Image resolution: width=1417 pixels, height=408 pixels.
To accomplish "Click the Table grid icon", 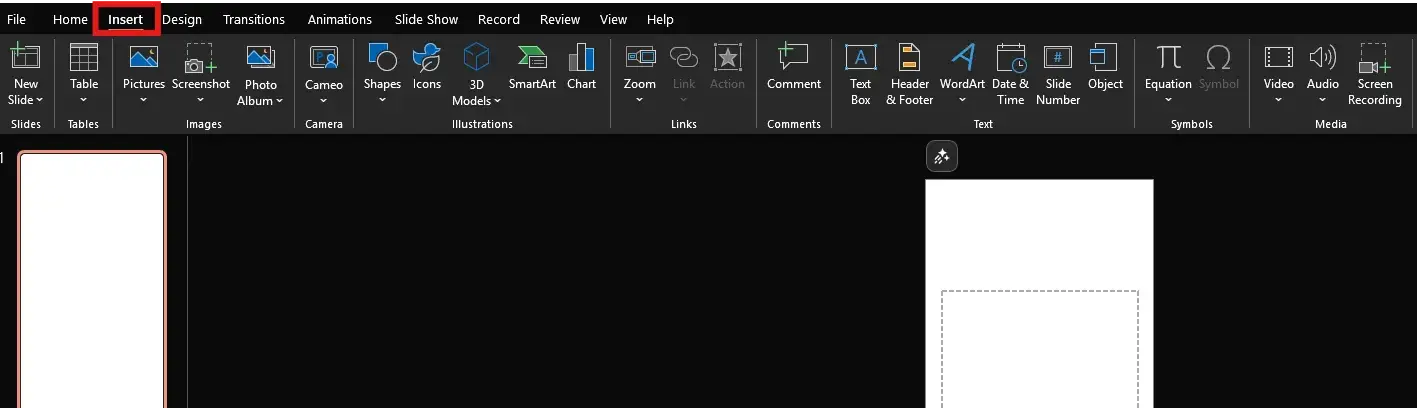I will 84,57.
